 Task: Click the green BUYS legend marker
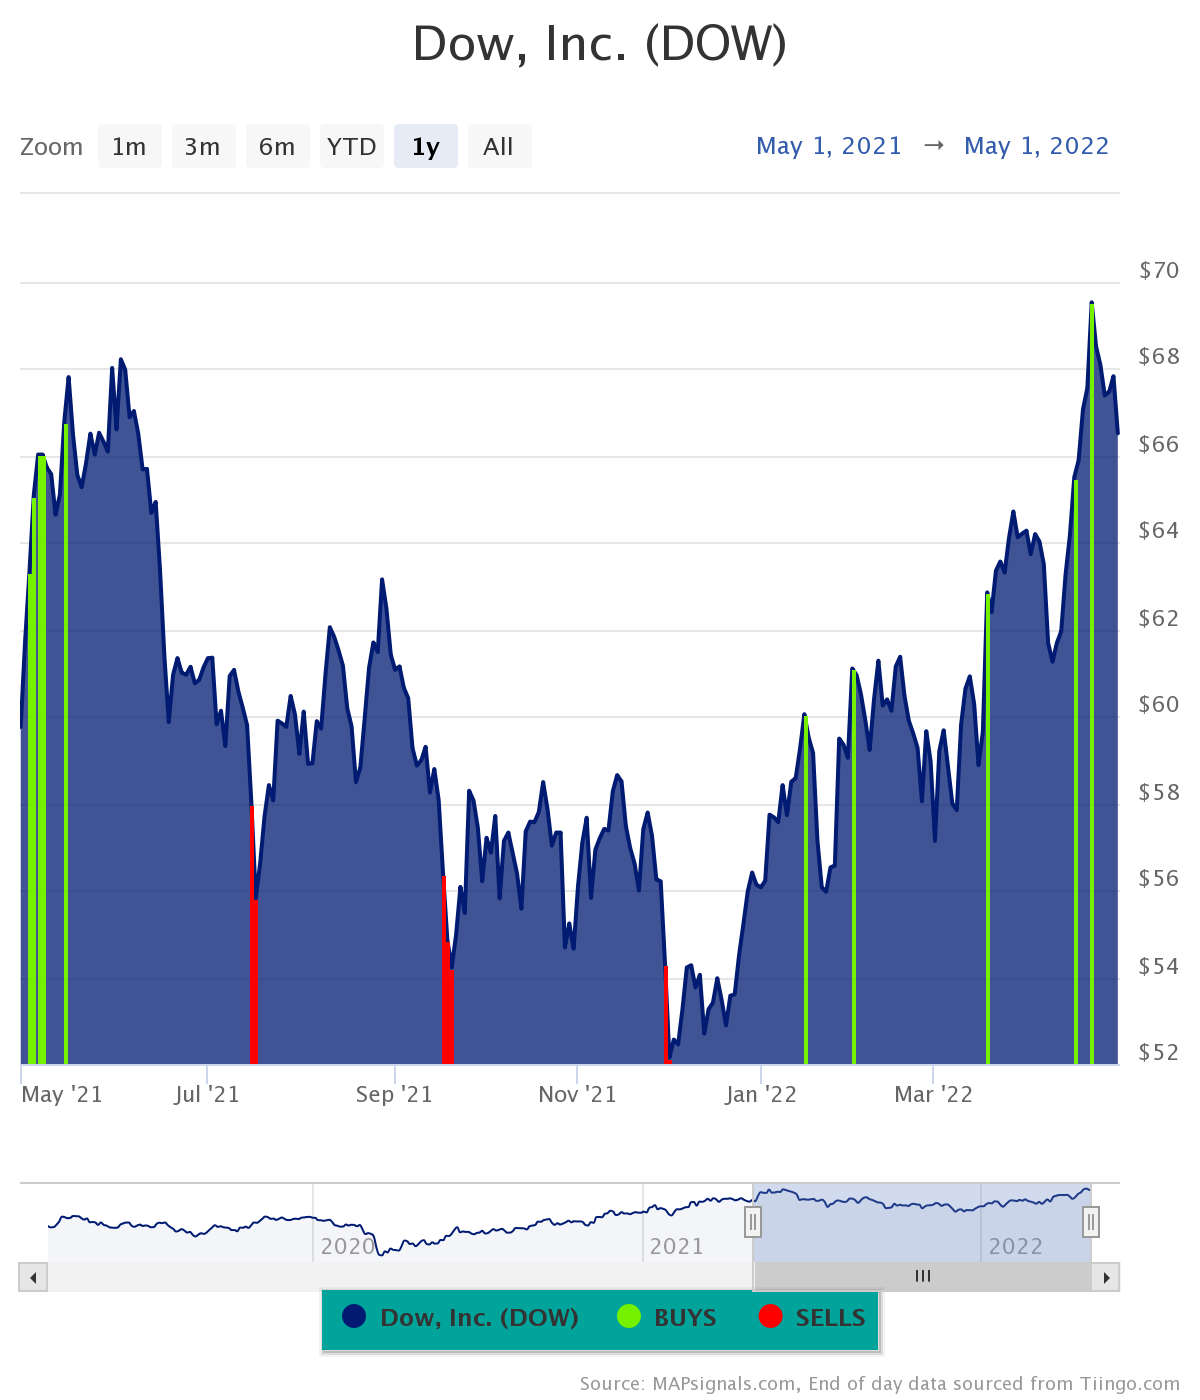(629, 1316)
